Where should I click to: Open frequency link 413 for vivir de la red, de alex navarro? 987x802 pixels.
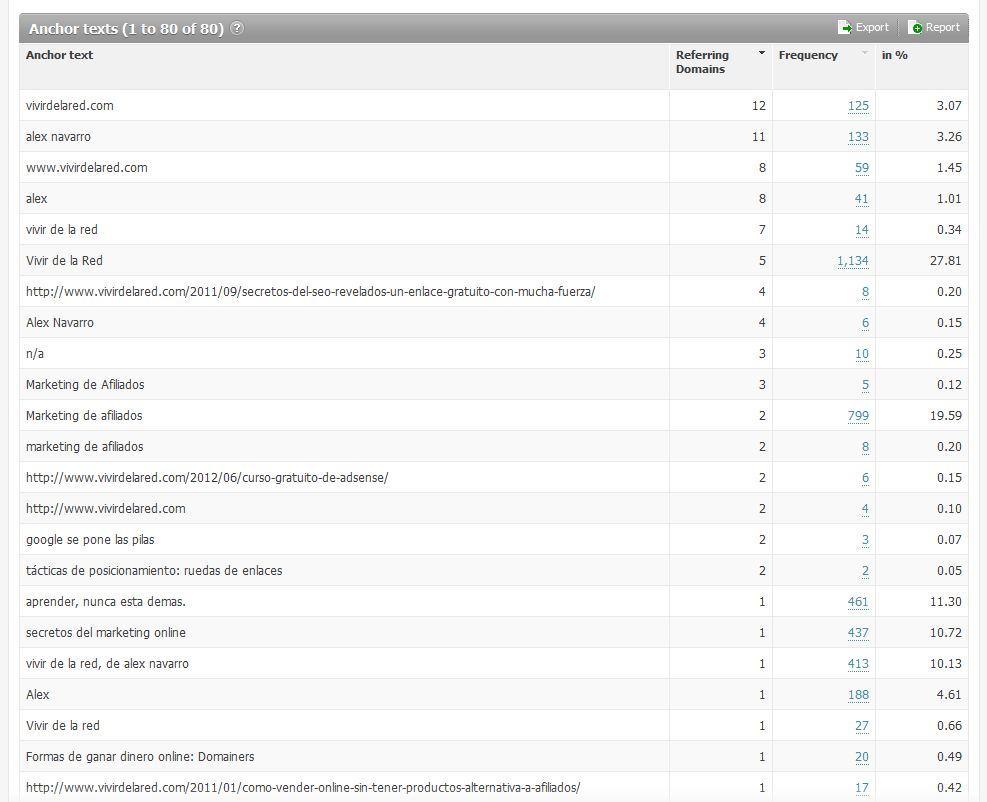858,664
